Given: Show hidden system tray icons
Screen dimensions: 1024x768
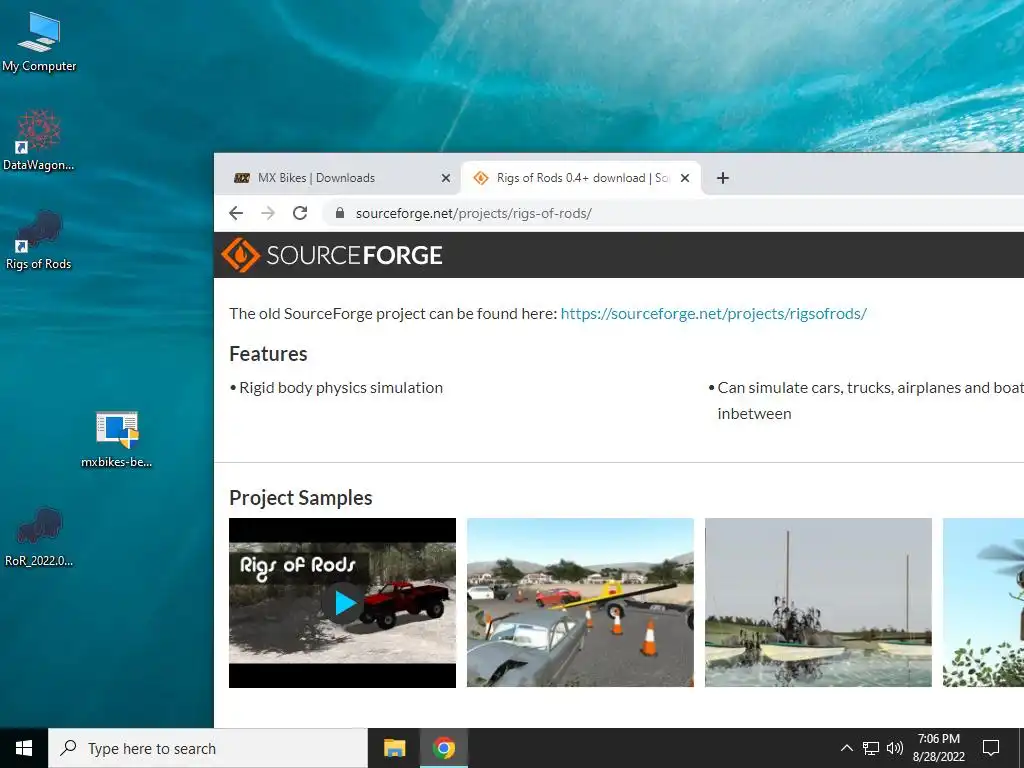Looking at the screenshot, I should pyautogui.click(x=846, y=748).
